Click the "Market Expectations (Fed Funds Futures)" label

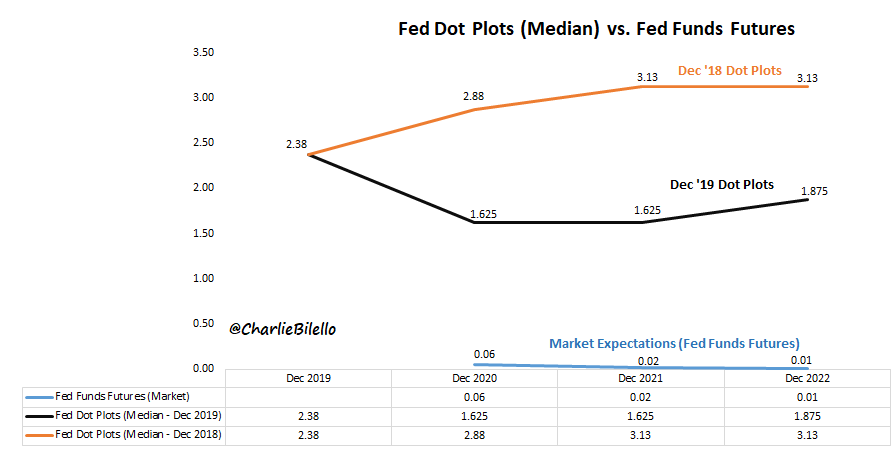click(674, 342)
